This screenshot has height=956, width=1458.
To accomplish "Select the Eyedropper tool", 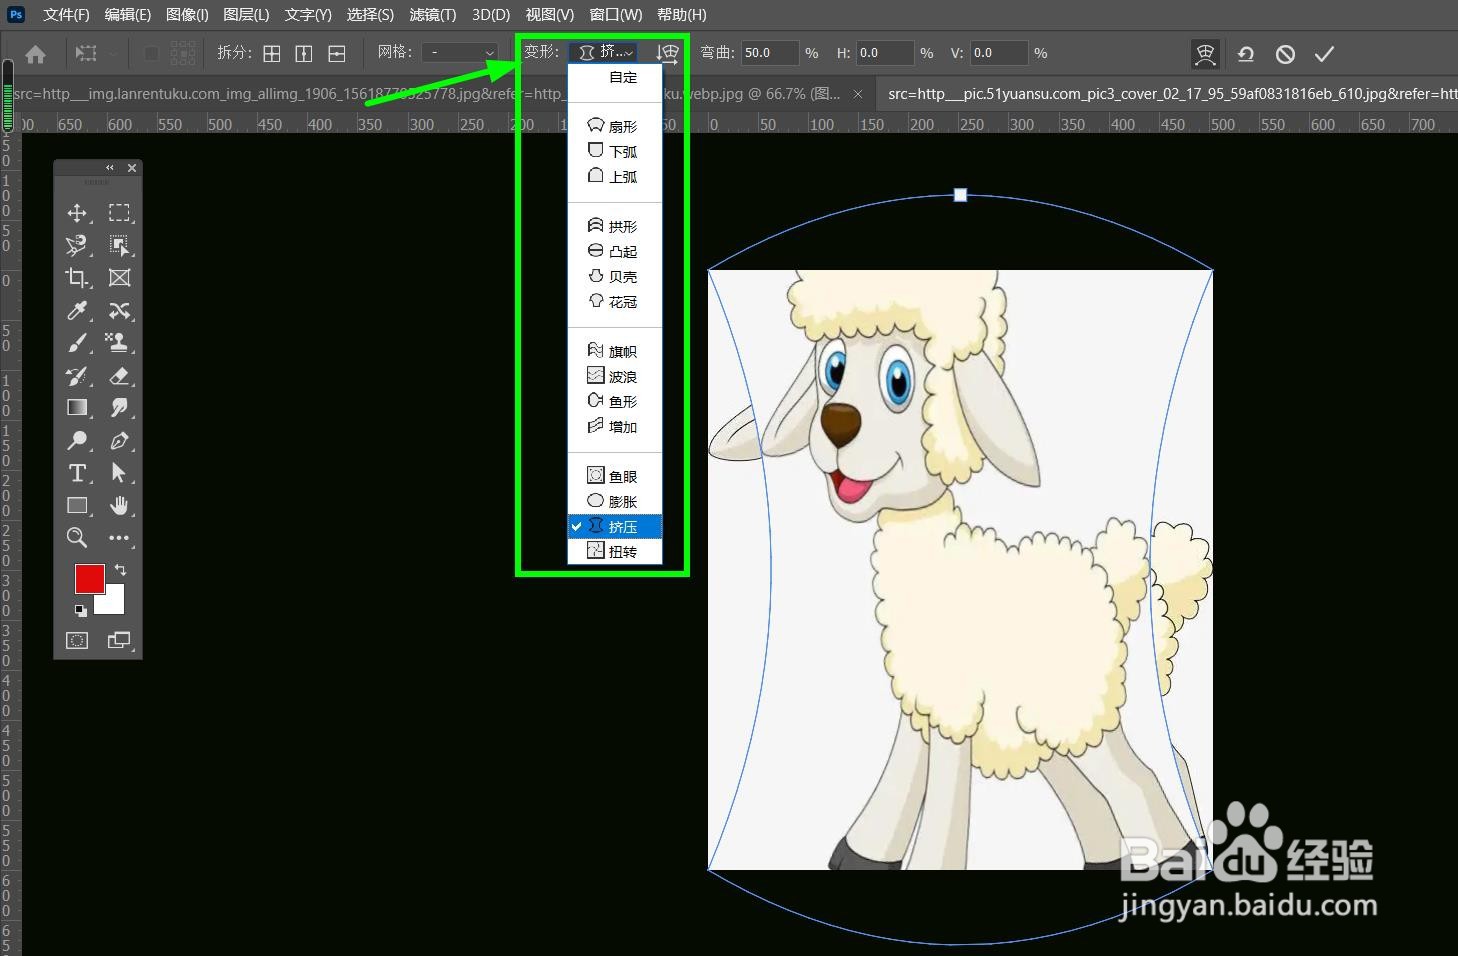I will point(76,311).
